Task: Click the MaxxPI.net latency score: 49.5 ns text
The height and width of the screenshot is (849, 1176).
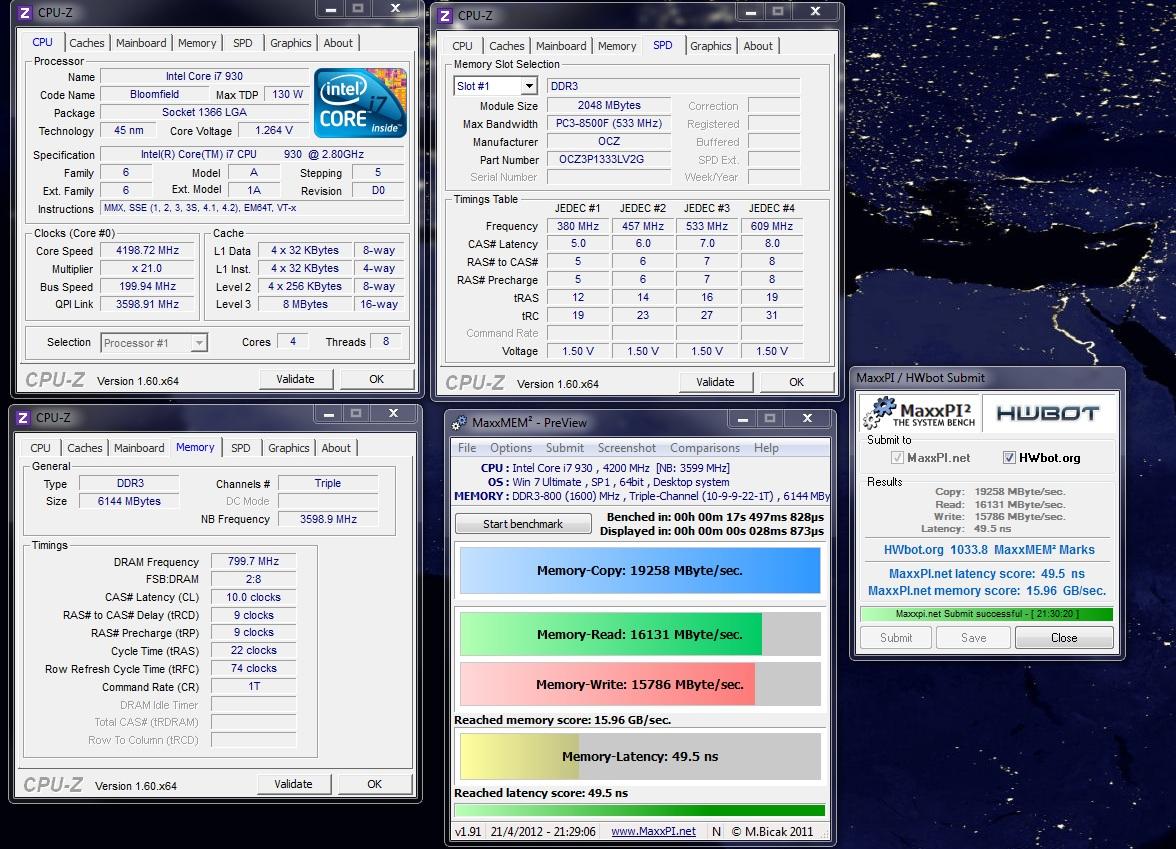Action: tap(986, 574)
